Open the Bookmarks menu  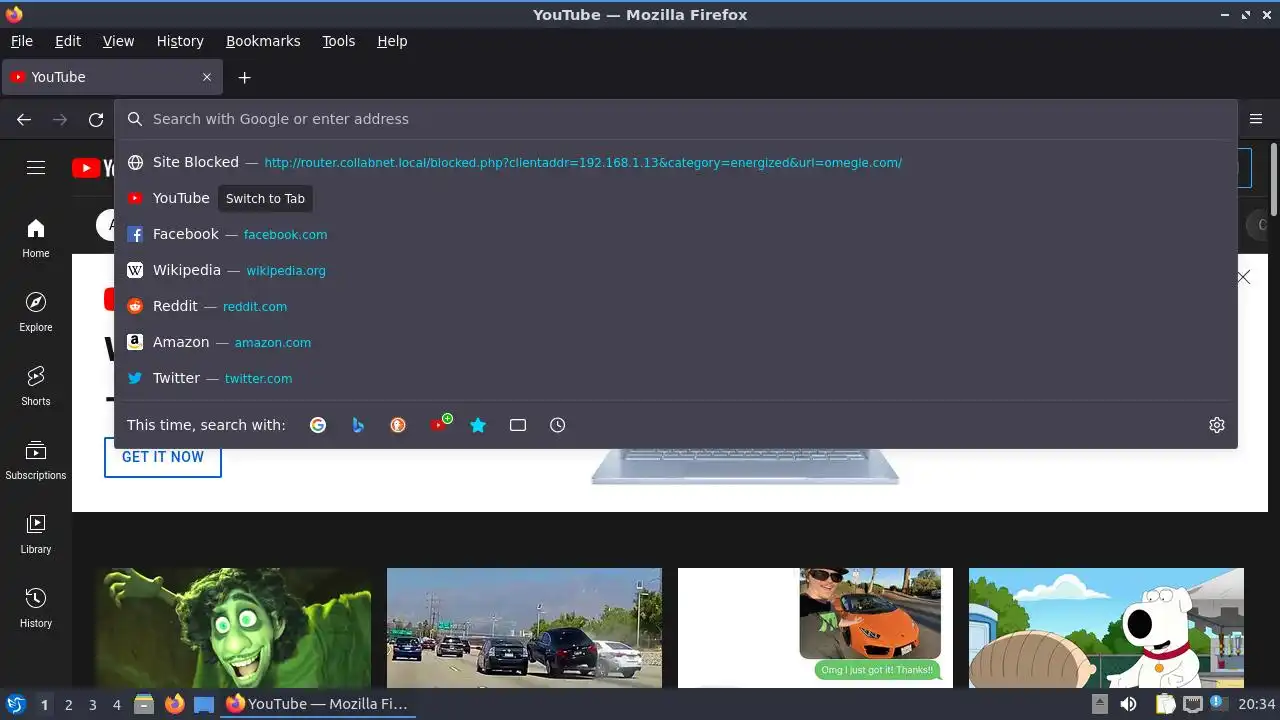pyautogui.click(x=263, y=41)
